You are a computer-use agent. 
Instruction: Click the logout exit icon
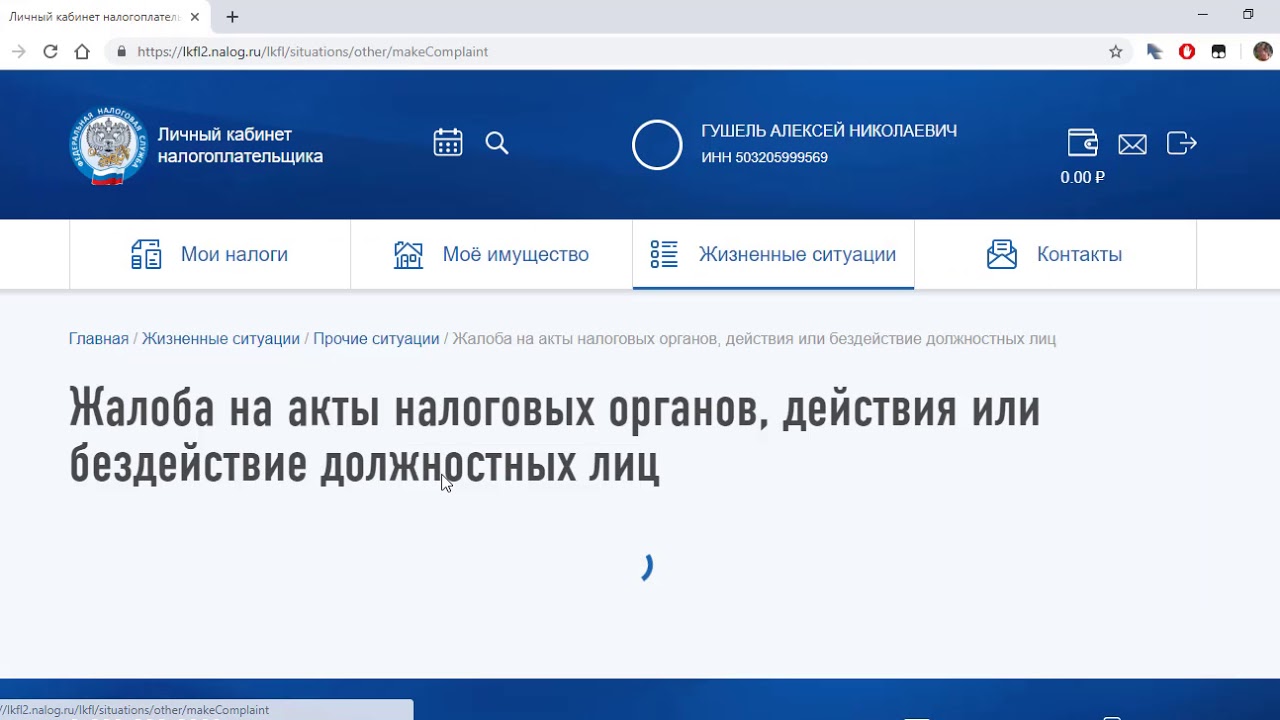(x=1181, y=143)
